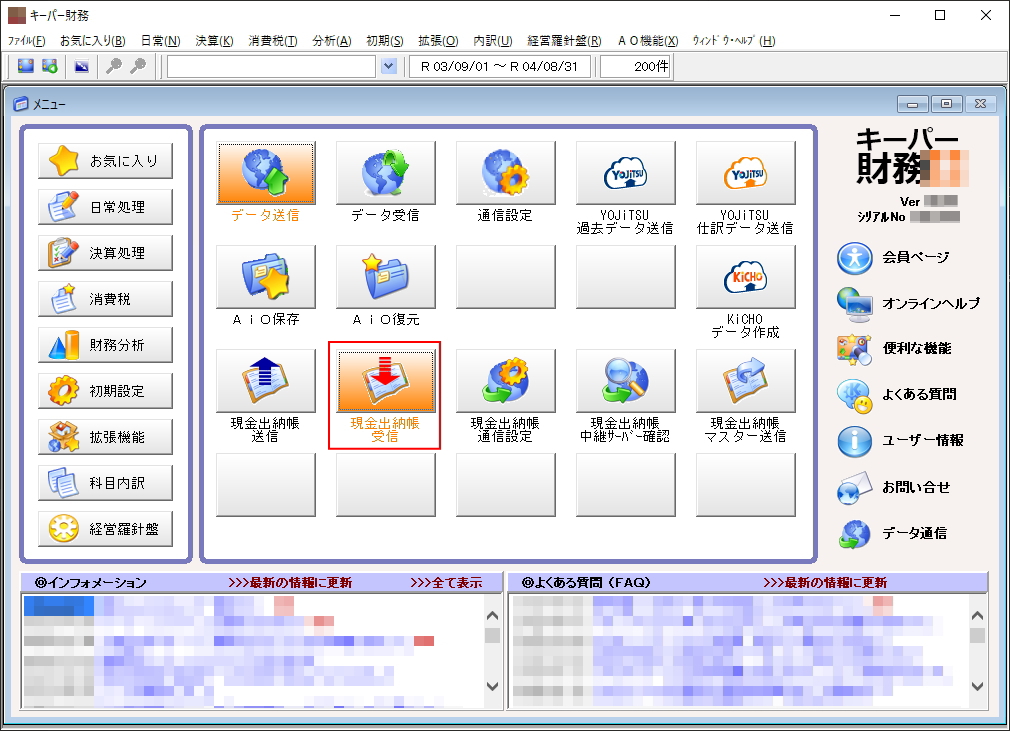Select 経営羅針盤 in the sidebar
This screenshot has width=1010, height=731.
pos(106,529)
